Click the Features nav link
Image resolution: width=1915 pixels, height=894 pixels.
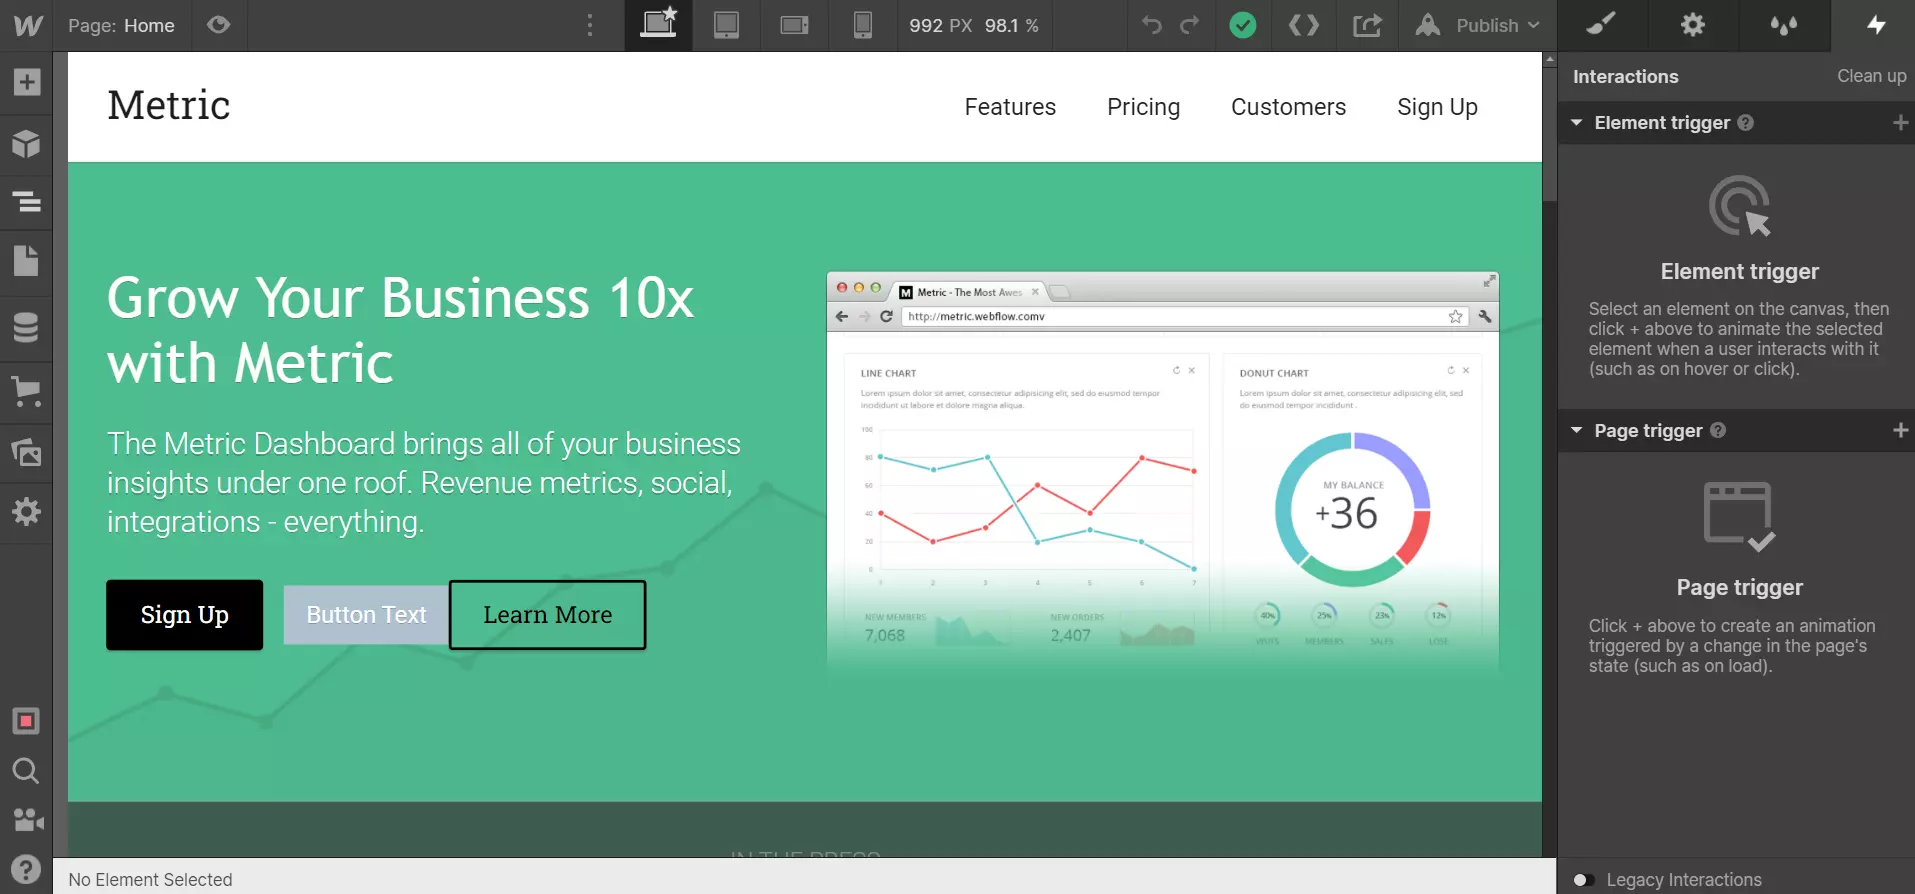tap(1010, 107)
